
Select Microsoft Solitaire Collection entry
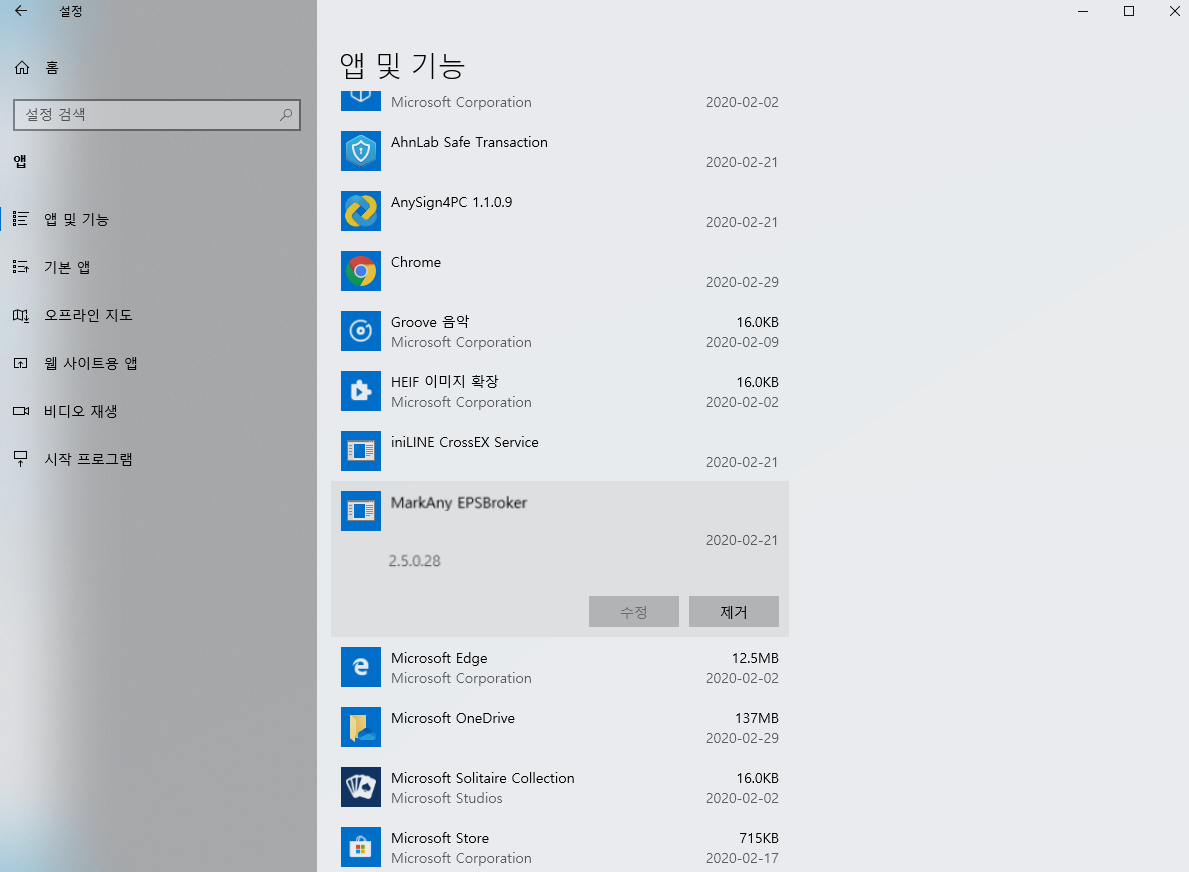tap(560, 786)
